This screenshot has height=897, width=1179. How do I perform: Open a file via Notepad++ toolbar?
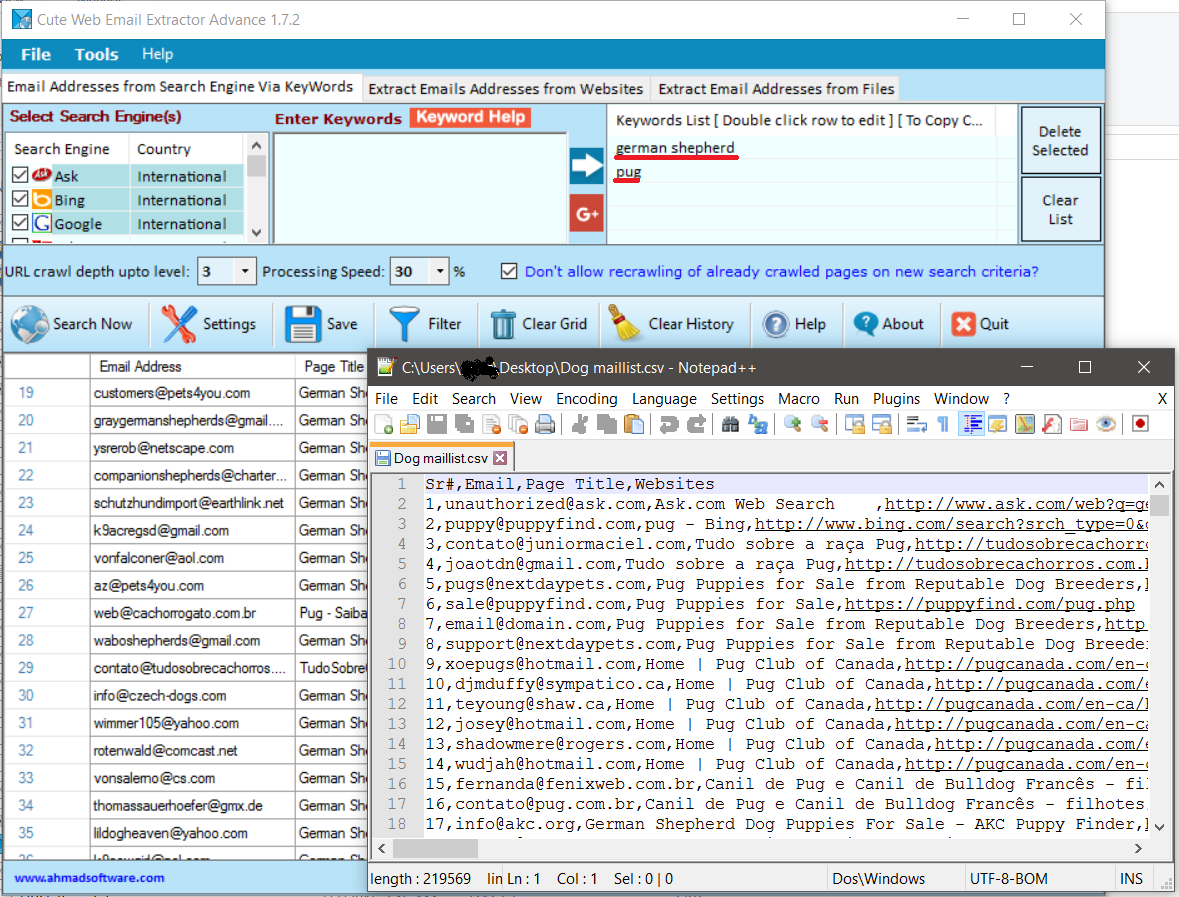pos(410,425)
